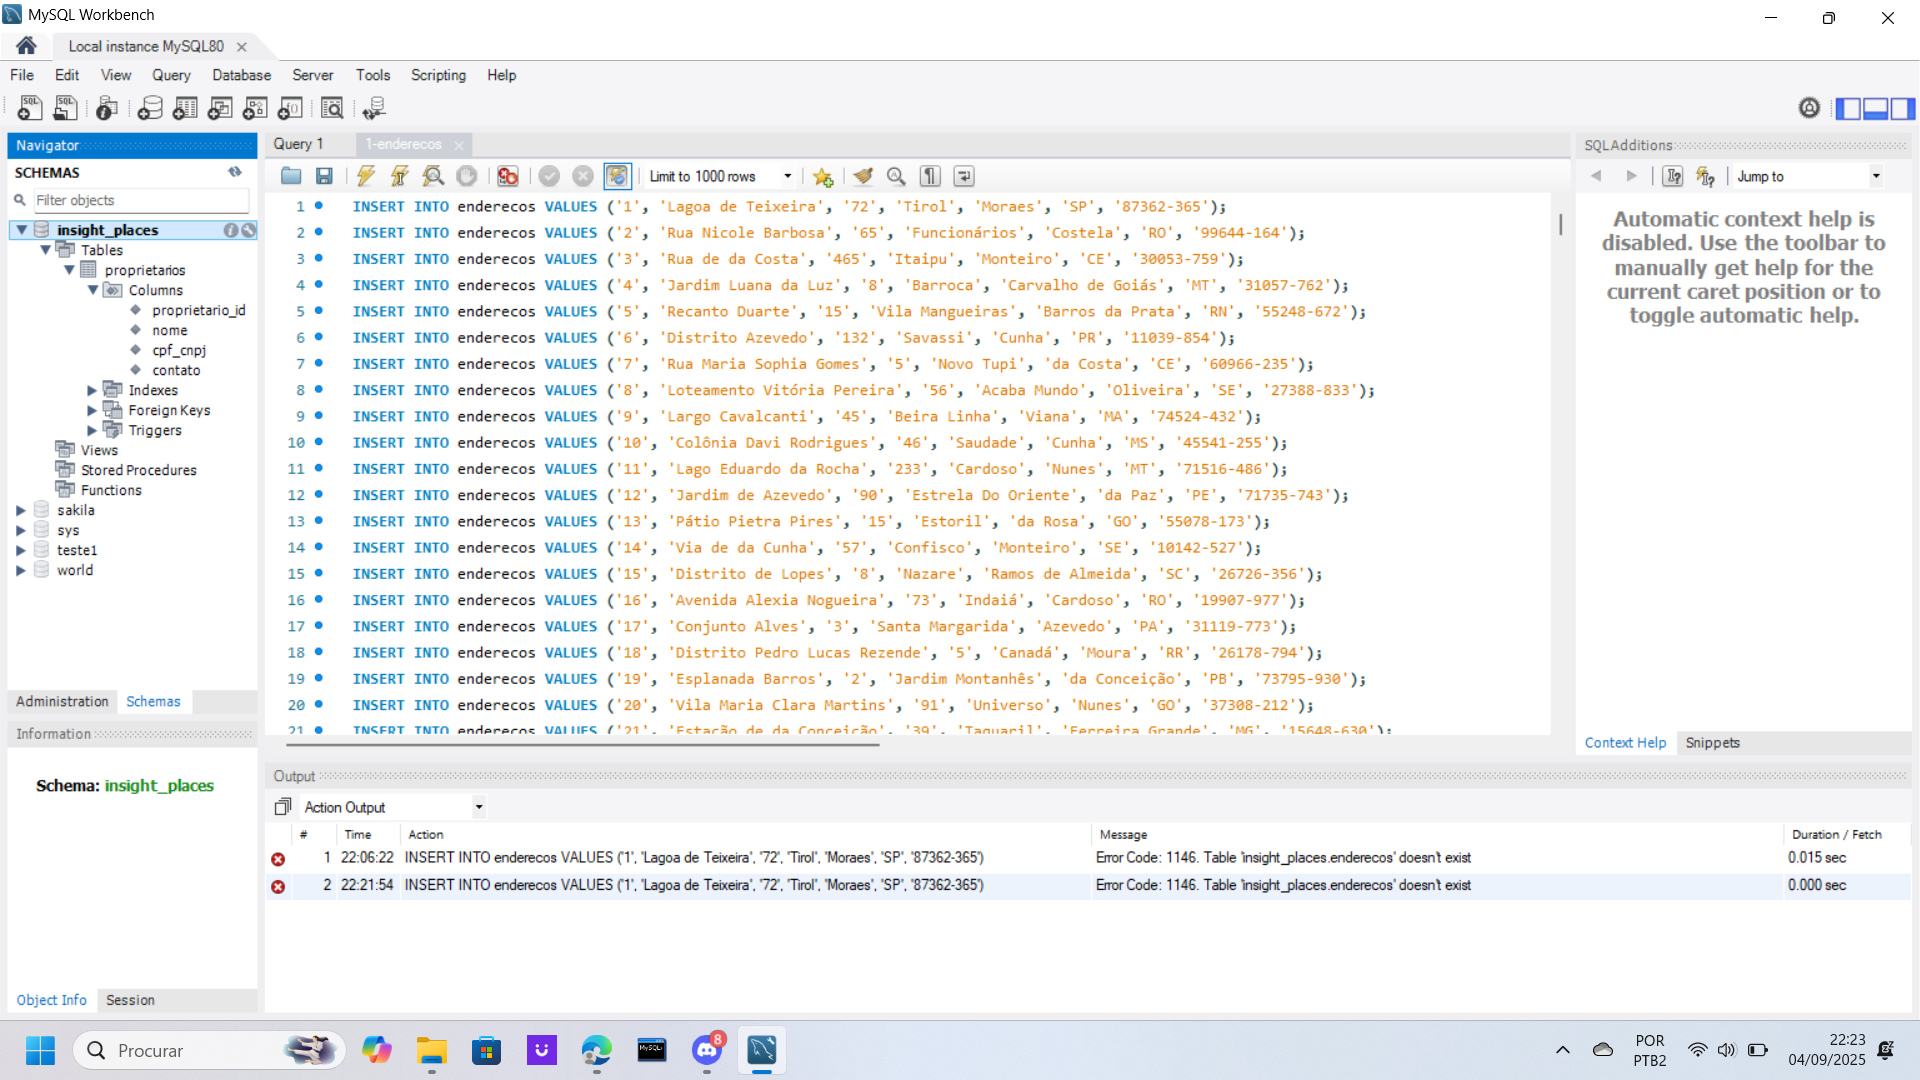The image size is (1920, 1080).
Task: Click the taskbar Procurar search box
Action: (x=209, y=1050)
